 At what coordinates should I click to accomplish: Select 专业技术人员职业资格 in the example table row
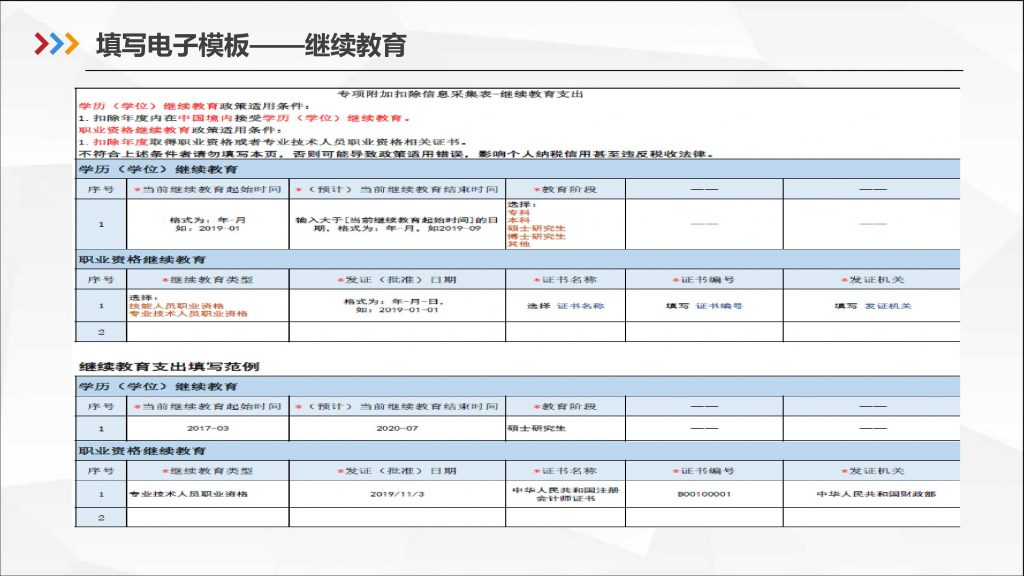(x=188, y=494)
